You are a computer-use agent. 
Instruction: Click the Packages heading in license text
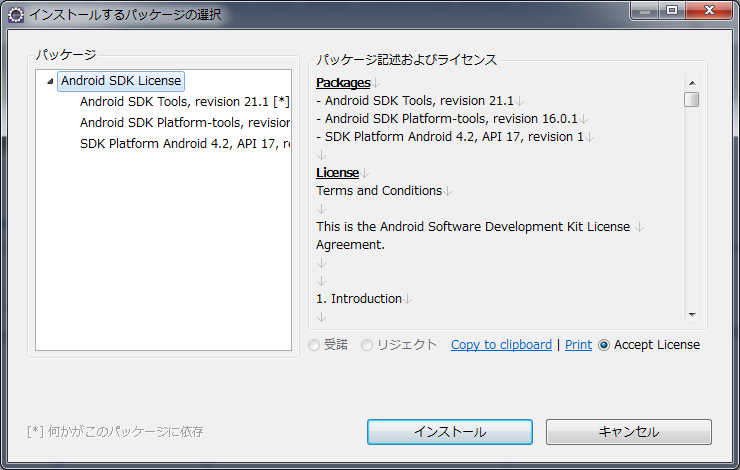coord(343,83)
